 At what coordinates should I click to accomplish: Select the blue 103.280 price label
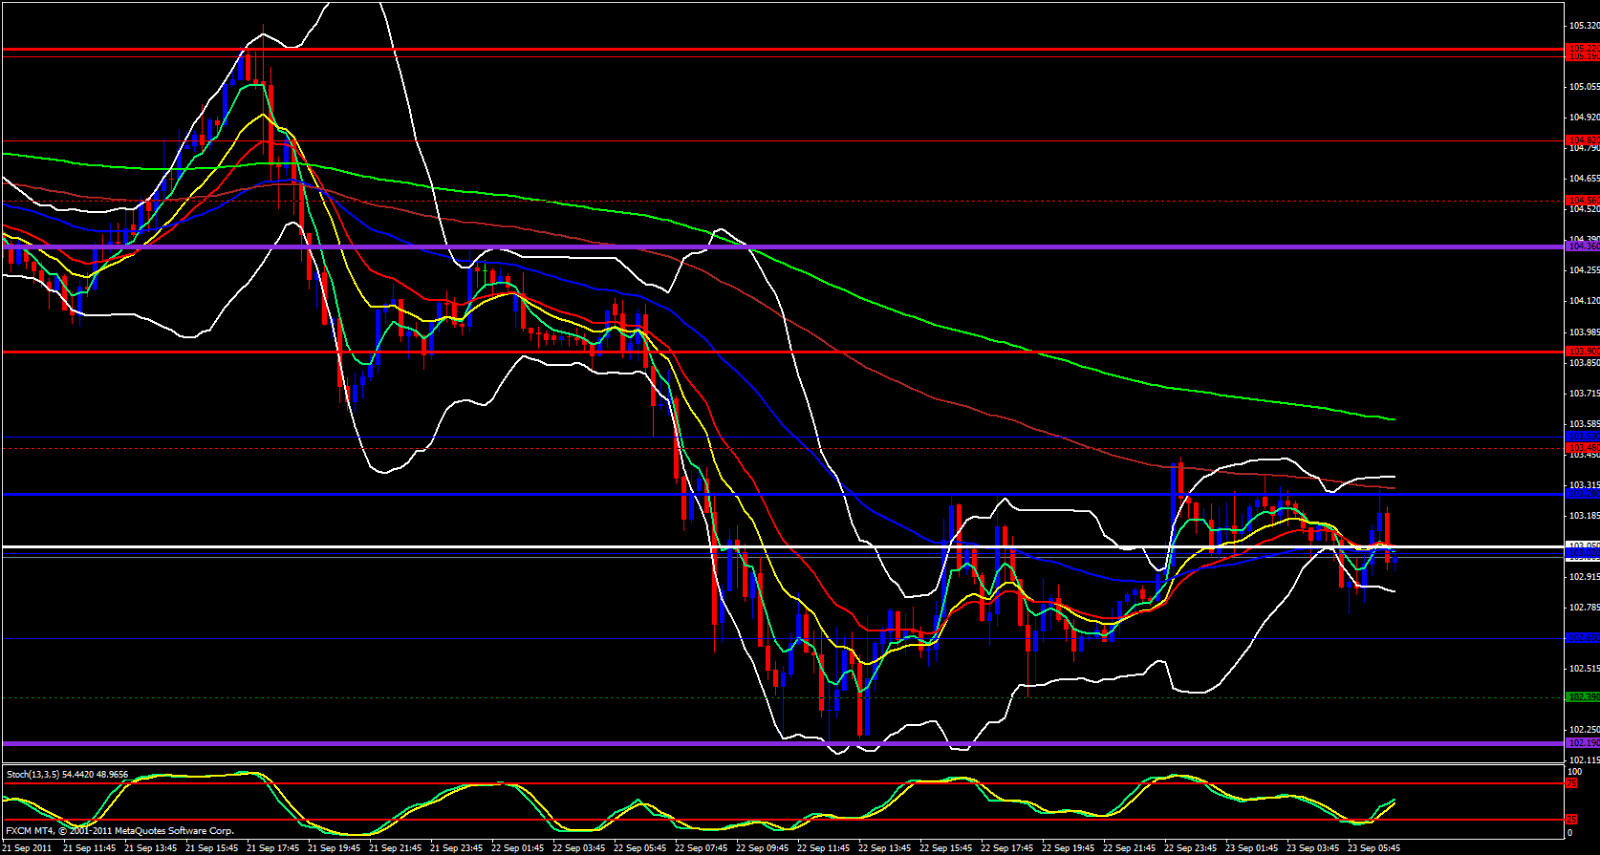tap(1582, 494)
